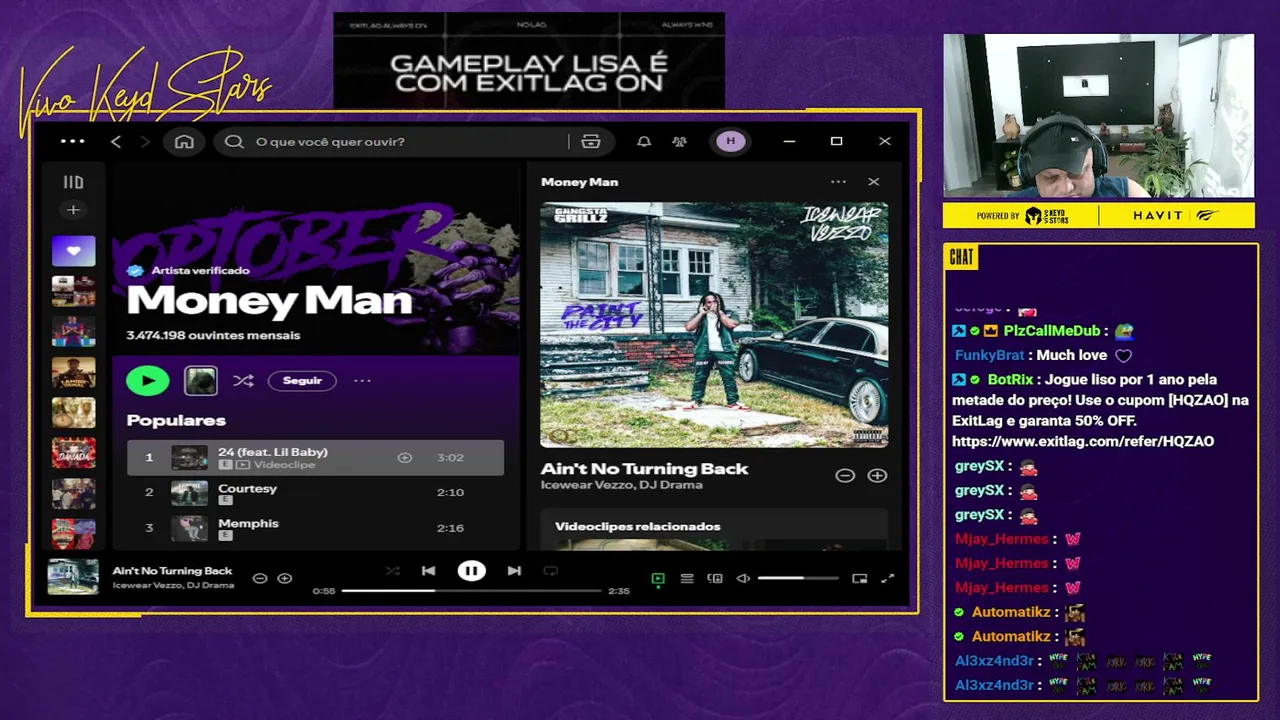Create a playlist with the sidebar plus
This screenshot has width=1280, height=720.
[x=73, y=210]
